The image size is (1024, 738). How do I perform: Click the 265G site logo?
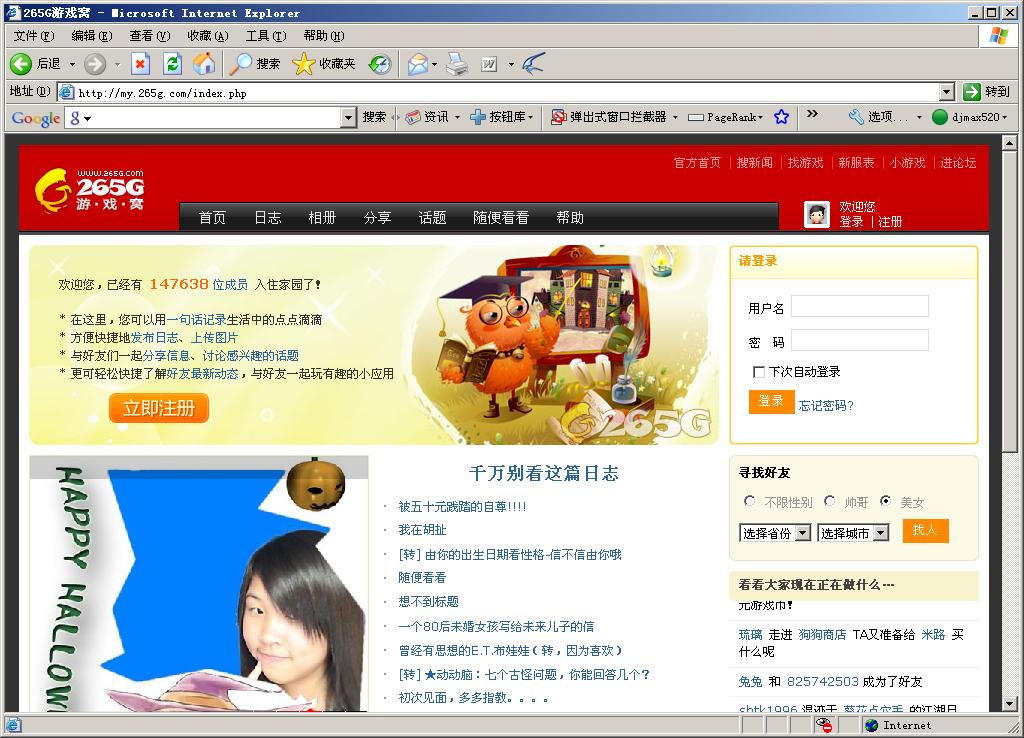(x=89, y=191)
